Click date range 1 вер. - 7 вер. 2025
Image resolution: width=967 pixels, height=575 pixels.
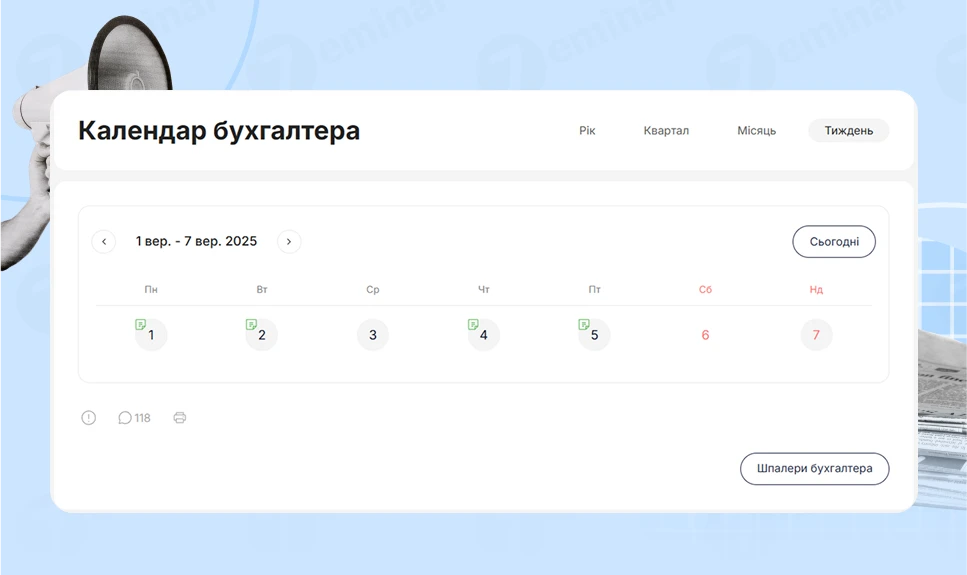pyautogui.click(x=196, y=241)
